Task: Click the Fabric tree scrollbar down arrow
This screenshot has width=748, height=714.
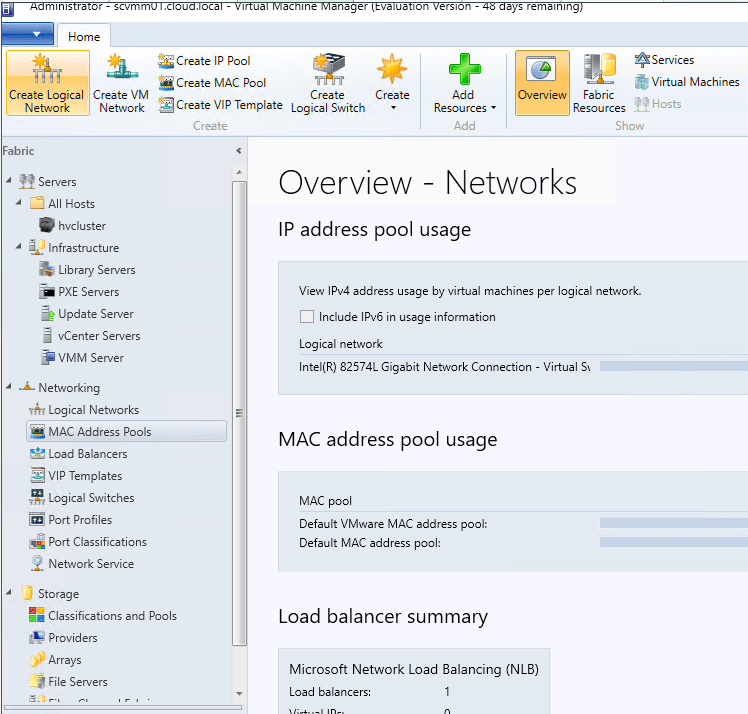Action: (x=239, y=693)
